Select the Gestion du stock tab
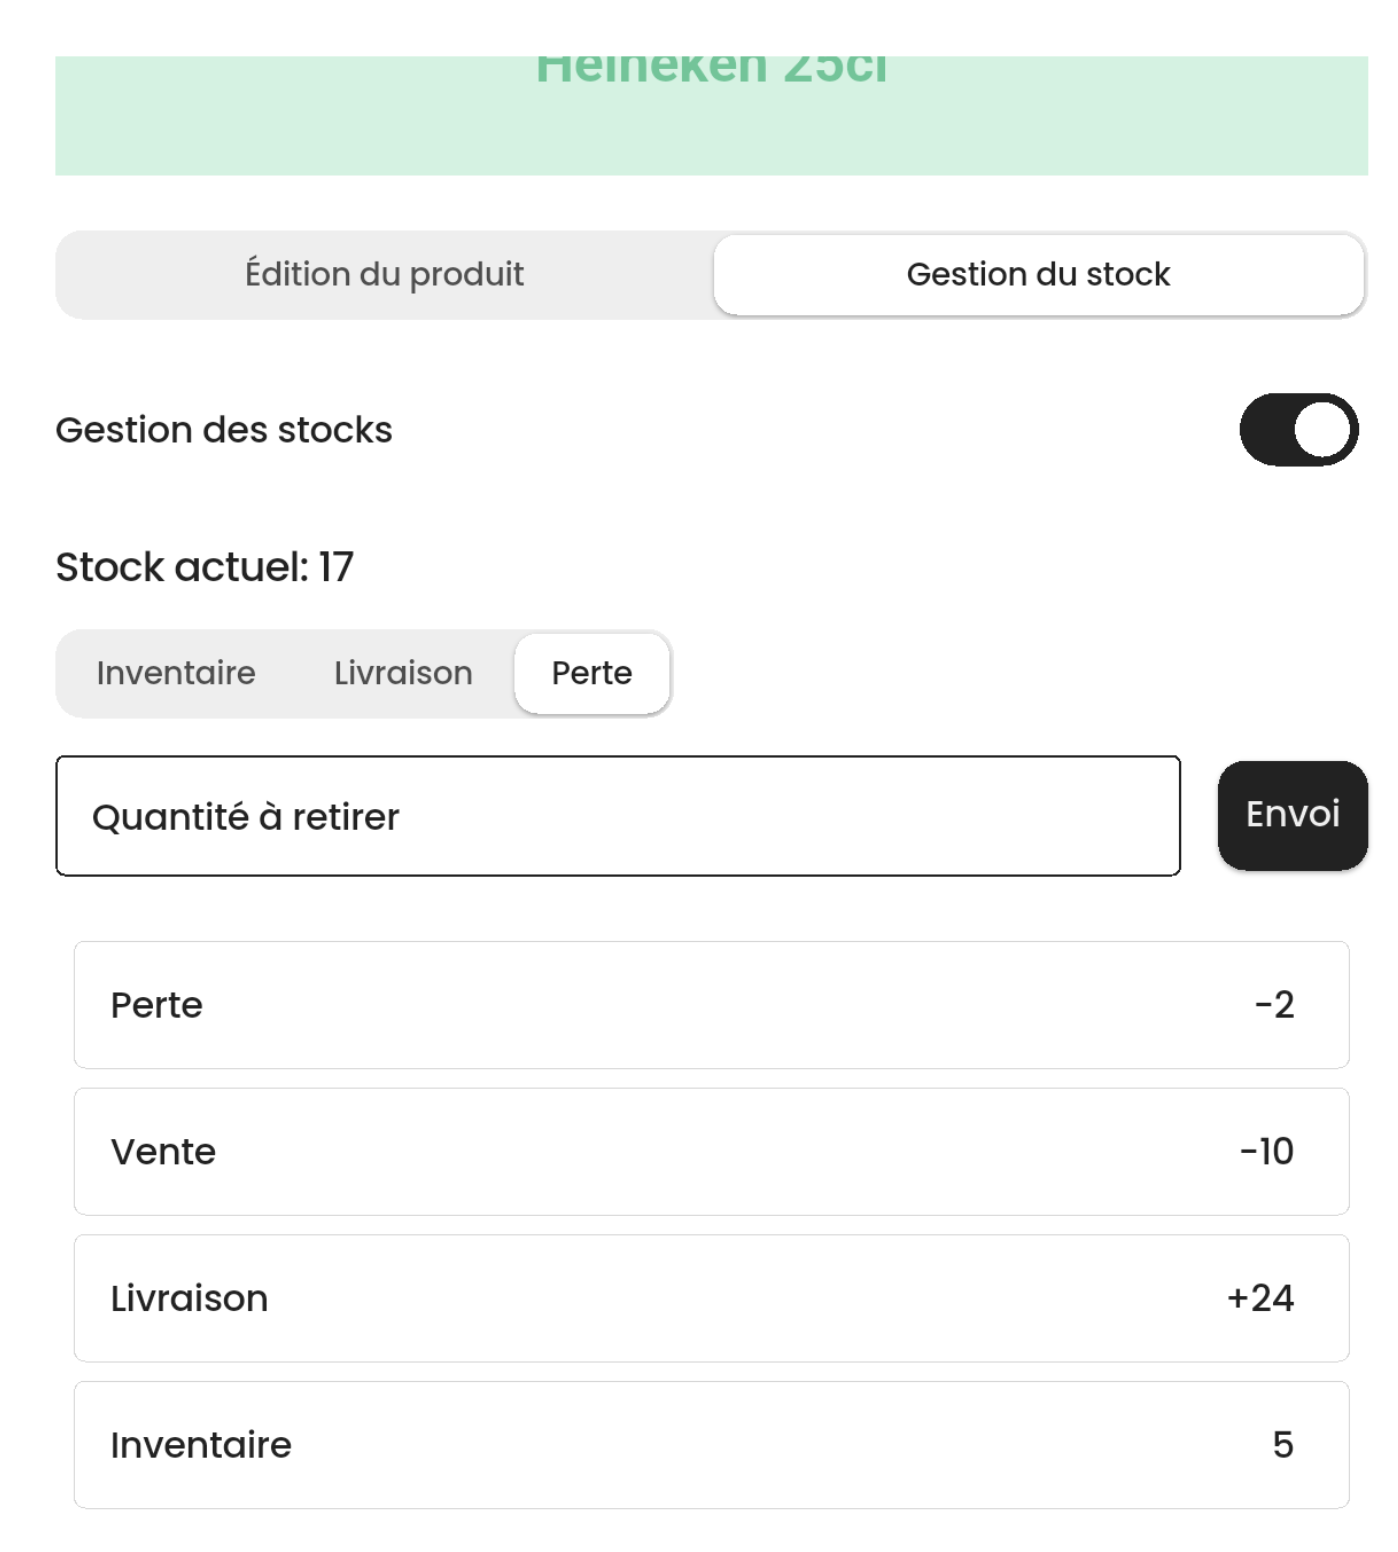 pyautogui.click(x=1038, y=274)
